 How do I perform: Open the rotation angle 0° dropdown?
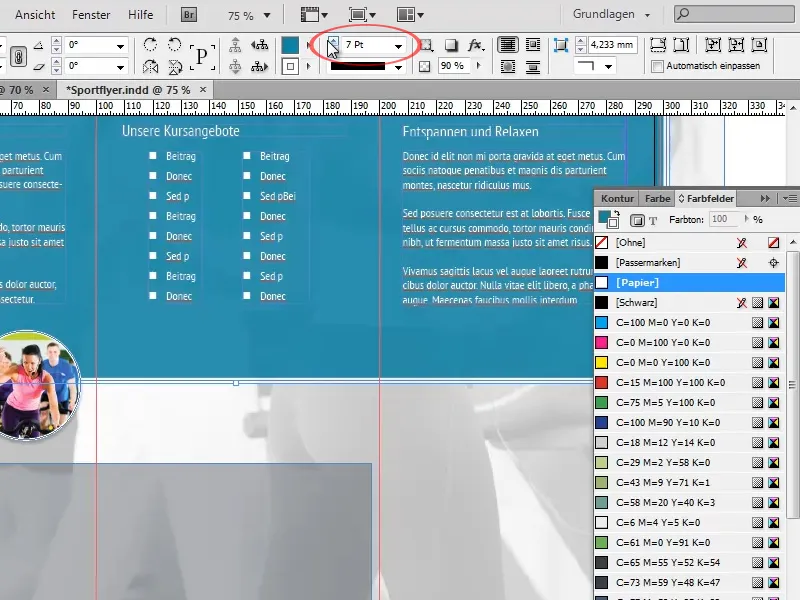(120, 46)
